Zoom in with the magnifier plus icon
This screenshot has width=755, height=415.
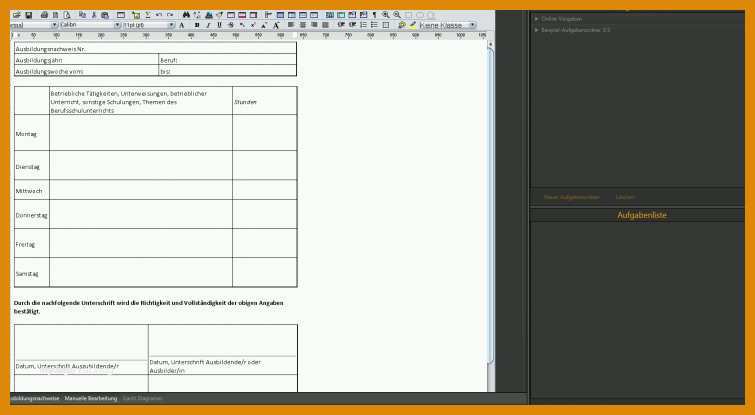click(386, 15)
